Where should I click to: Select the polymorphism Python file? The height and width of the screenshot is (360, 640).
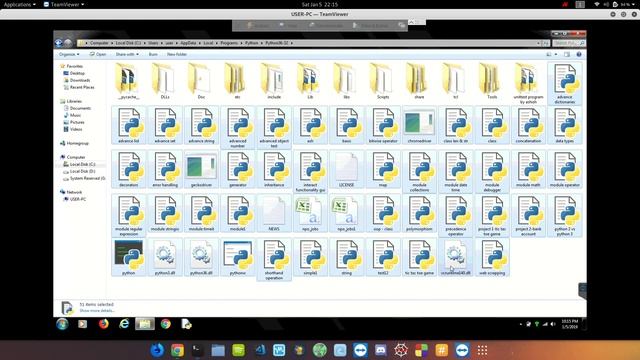tap(419, 213)
